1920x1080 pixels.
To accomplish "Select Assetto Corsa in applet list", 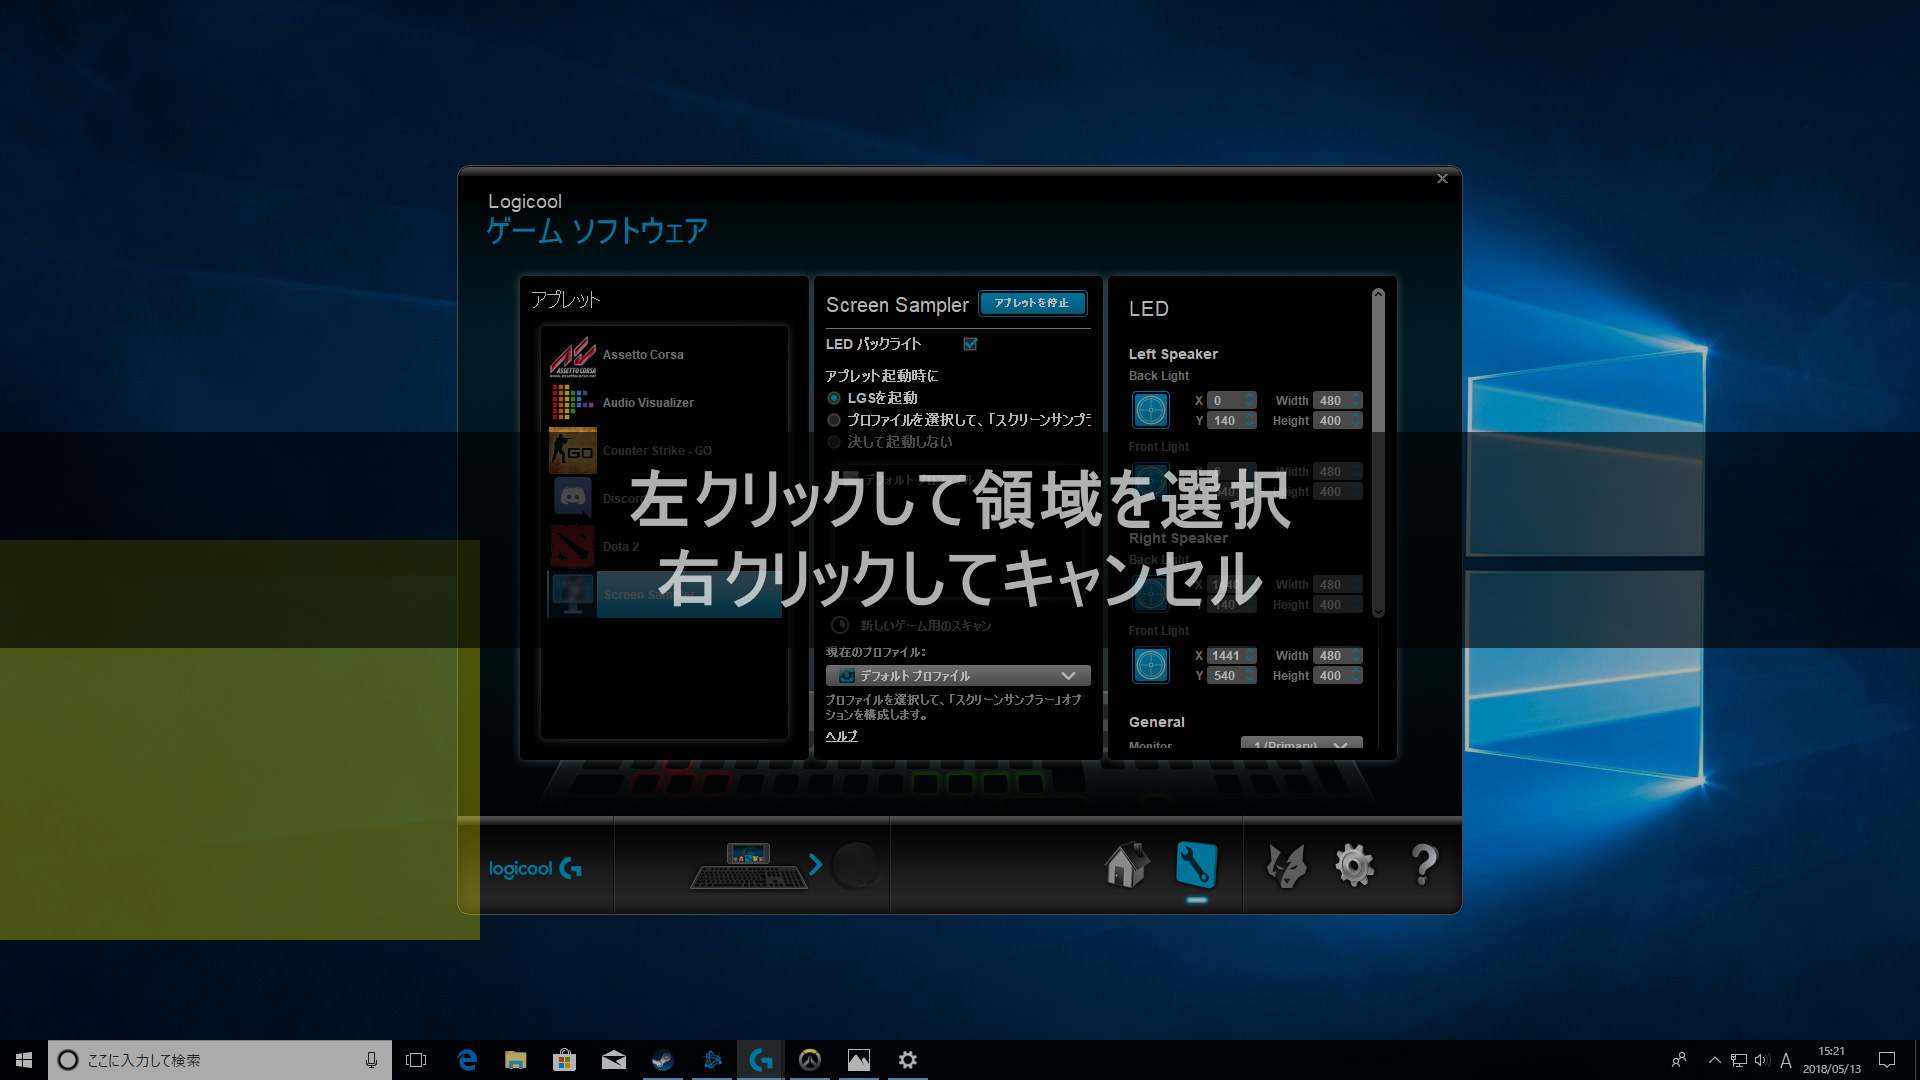I will (x=643, y=355).
